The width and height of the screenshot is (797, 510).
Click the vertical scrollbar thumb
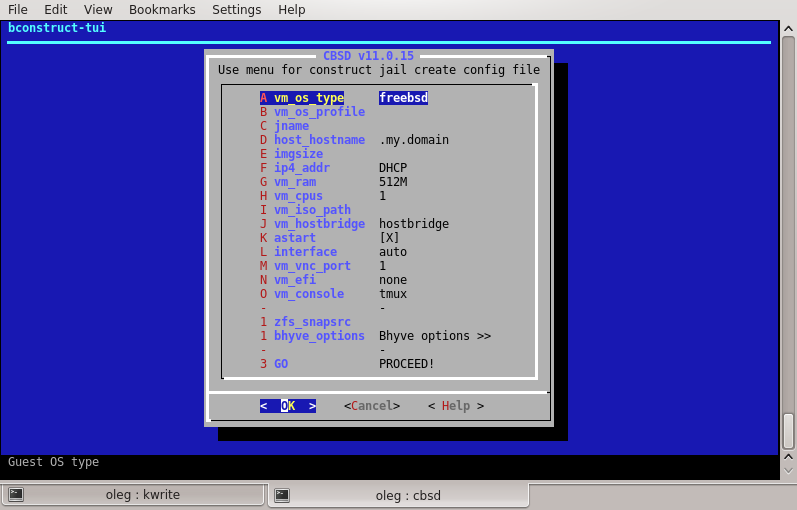point(788,431)
